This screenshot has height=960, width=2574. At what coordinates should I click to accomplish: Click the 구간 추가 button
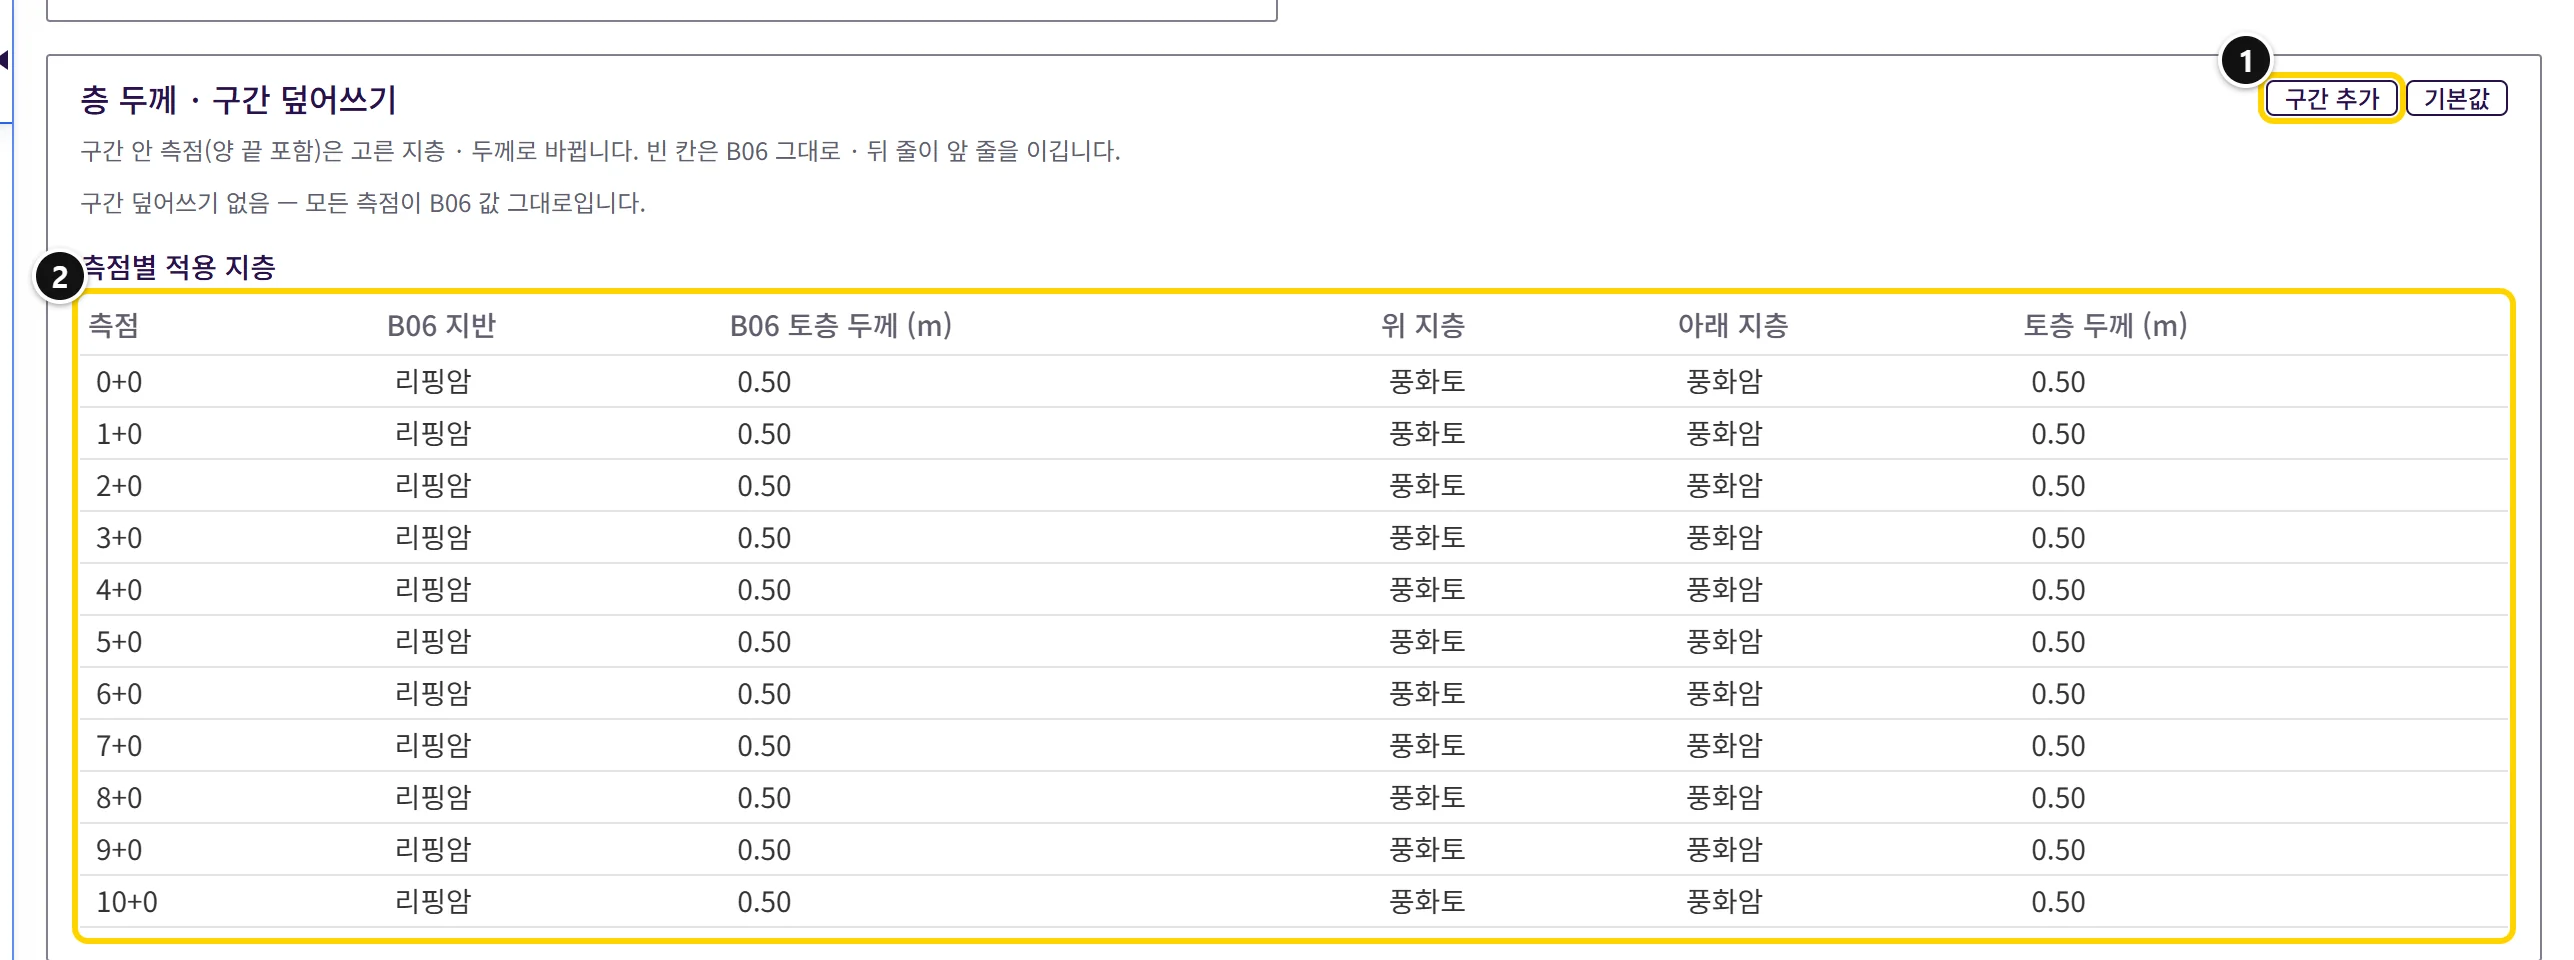pos(2331,98)
